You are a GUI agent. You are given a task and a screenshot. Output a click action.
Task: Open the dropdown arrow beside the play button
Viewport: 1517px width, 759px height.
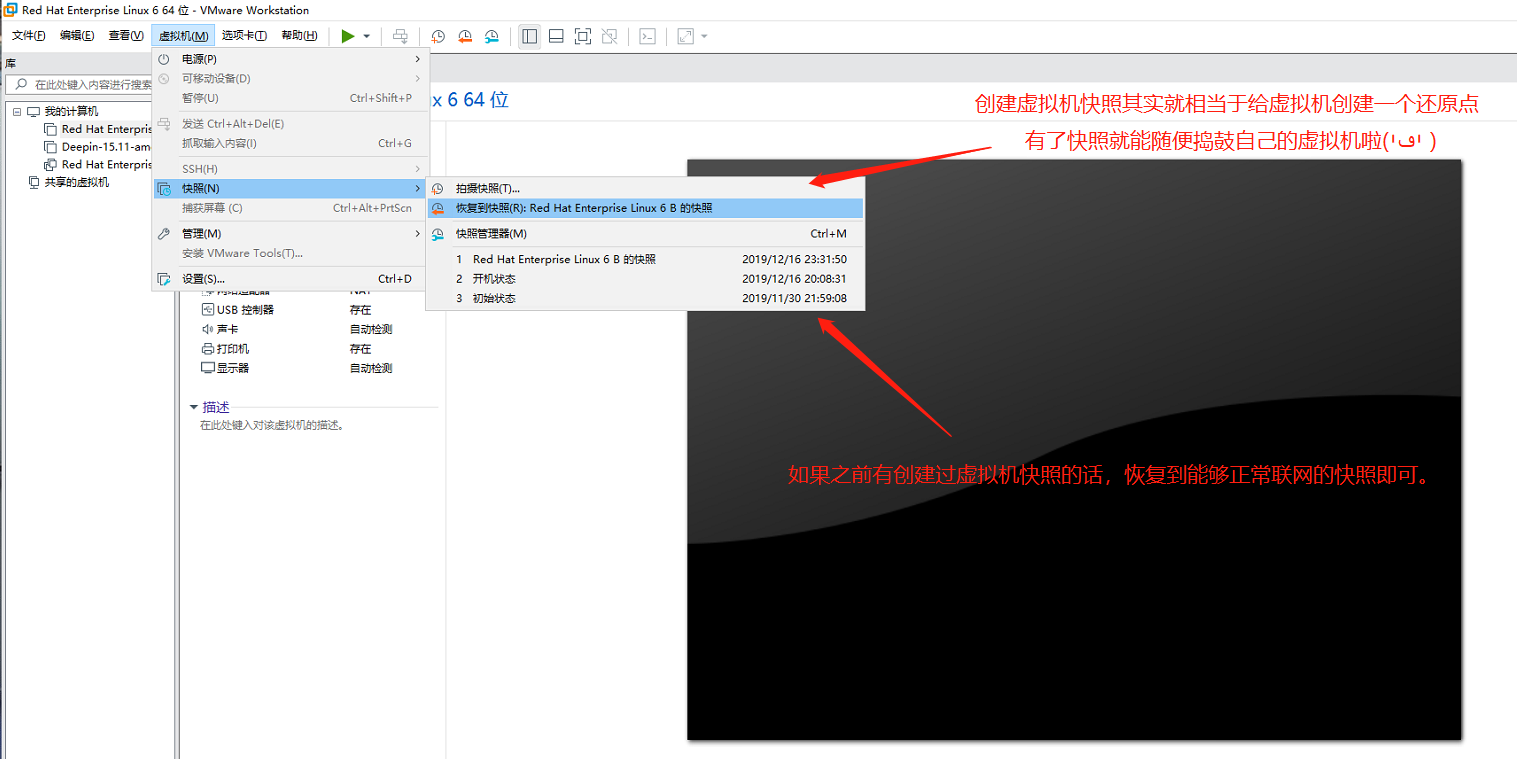pos(366,36)
